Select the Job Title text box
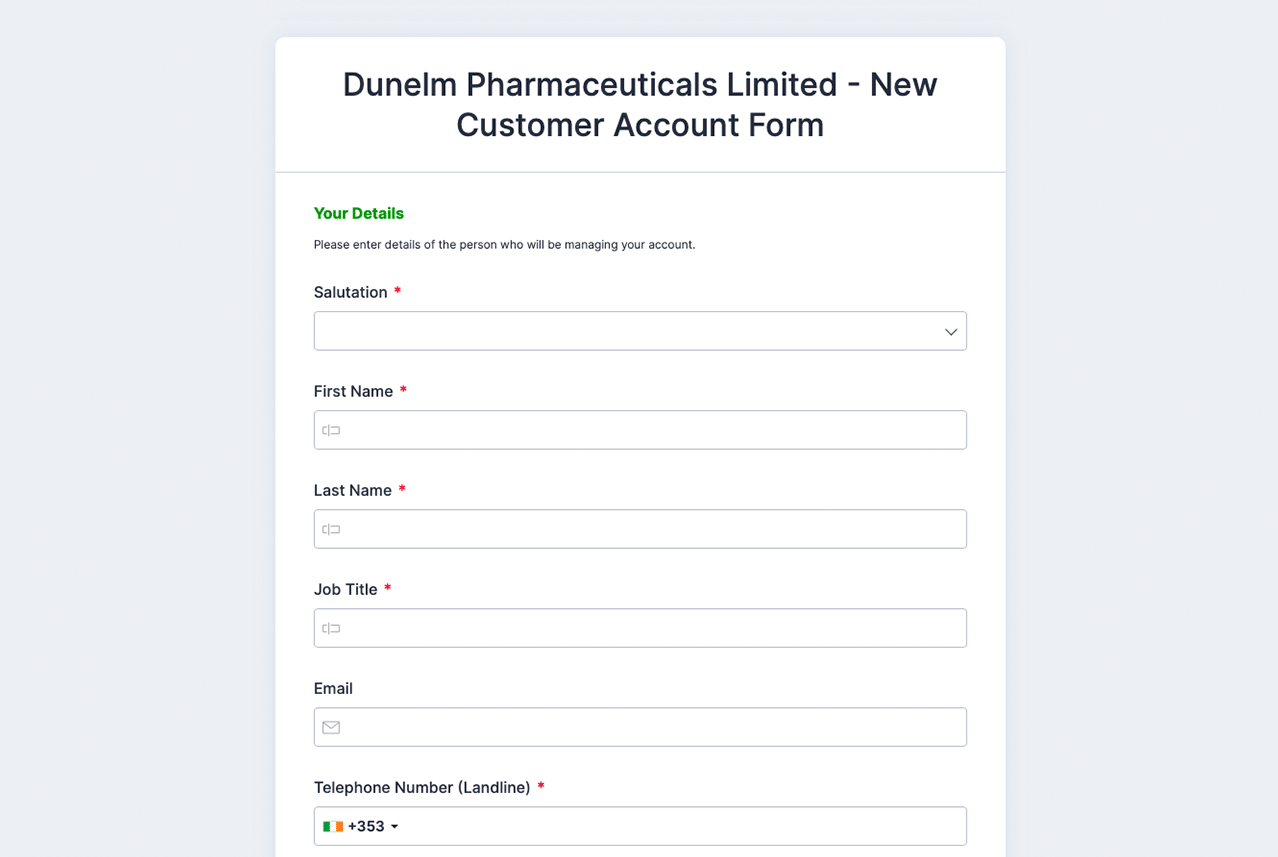Image resolution: width=1278 pixels, height=857 pixels. click(x=650, y=628)
